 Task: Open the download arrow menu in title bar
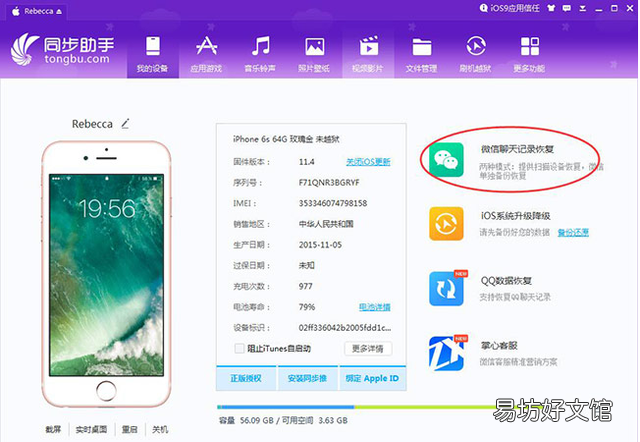583,8
